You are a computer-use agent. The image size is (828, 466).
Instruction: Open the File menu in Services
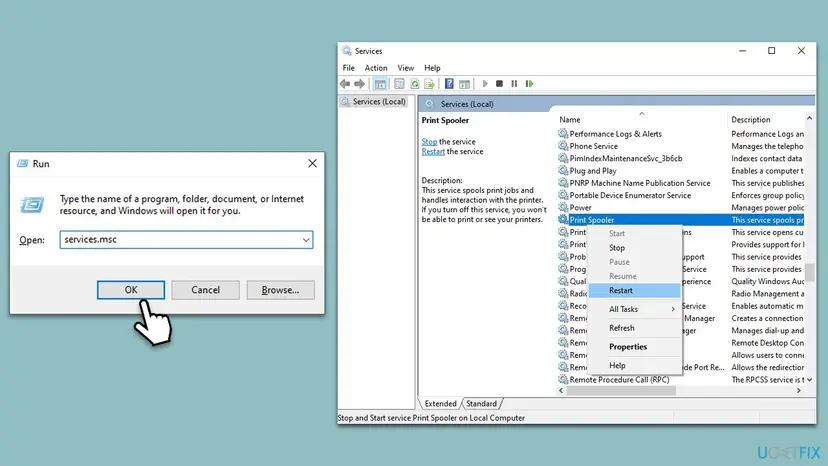pyautogui.click(x=349, y=68)
